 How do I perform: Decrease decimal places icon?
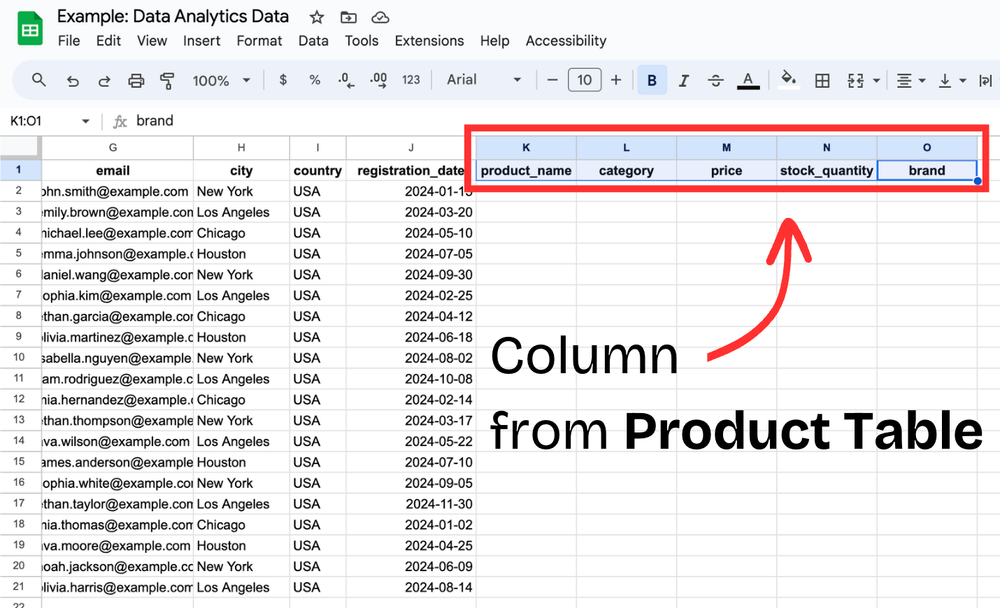pyautogui.click(x=347, y=80)
